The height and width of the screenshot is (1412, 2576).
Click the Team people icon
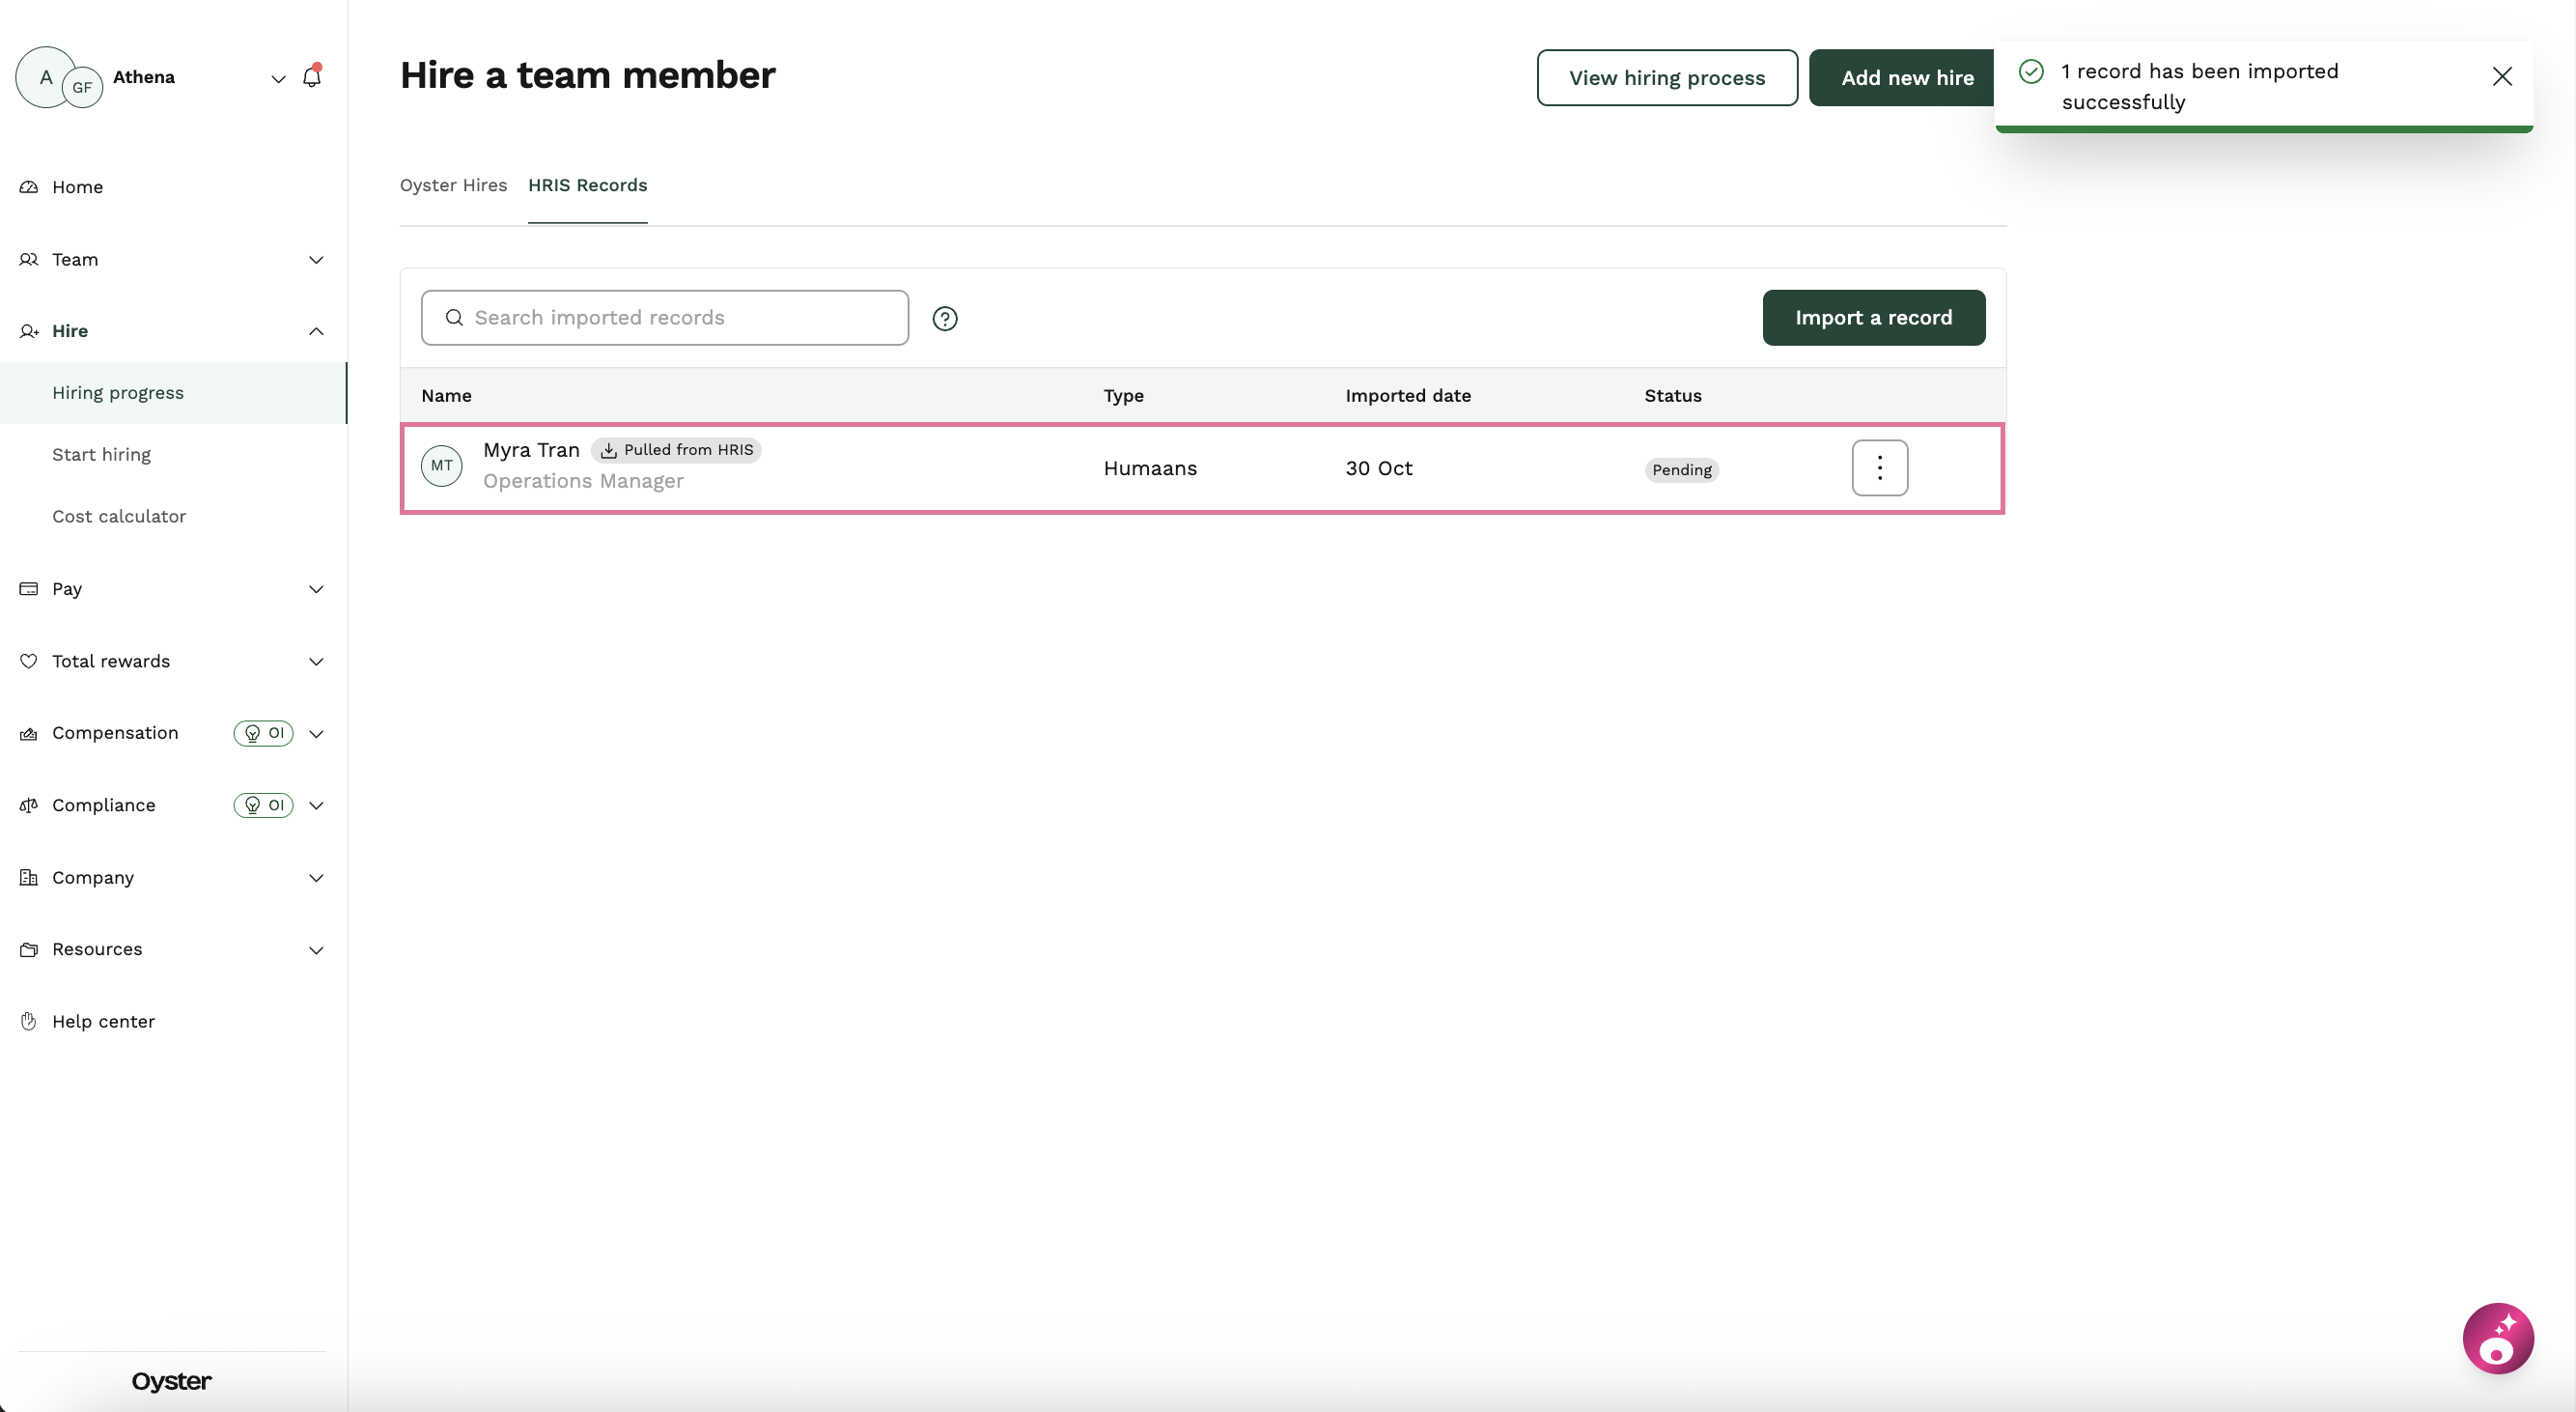(x=29, y=259)
